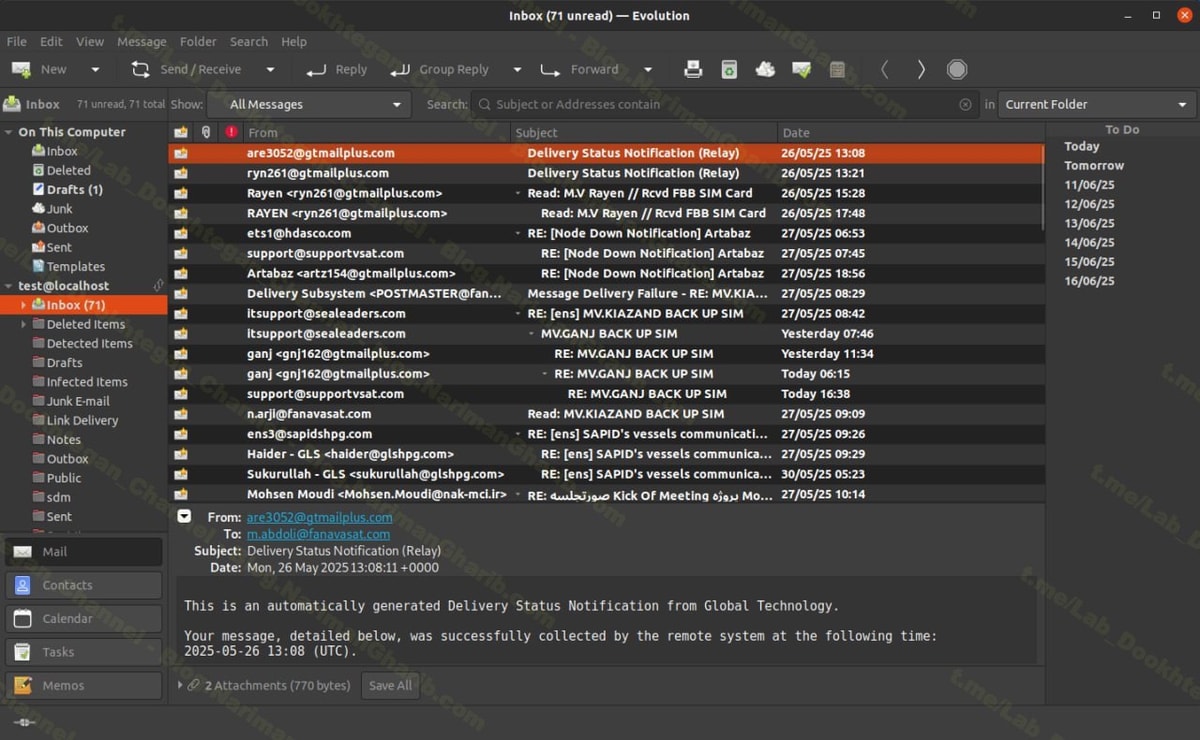Viewport: 1200px width, 740px height.
Task: Click the Archive toolbar icon
Action: pyautogui.click(x=837, y=69)
